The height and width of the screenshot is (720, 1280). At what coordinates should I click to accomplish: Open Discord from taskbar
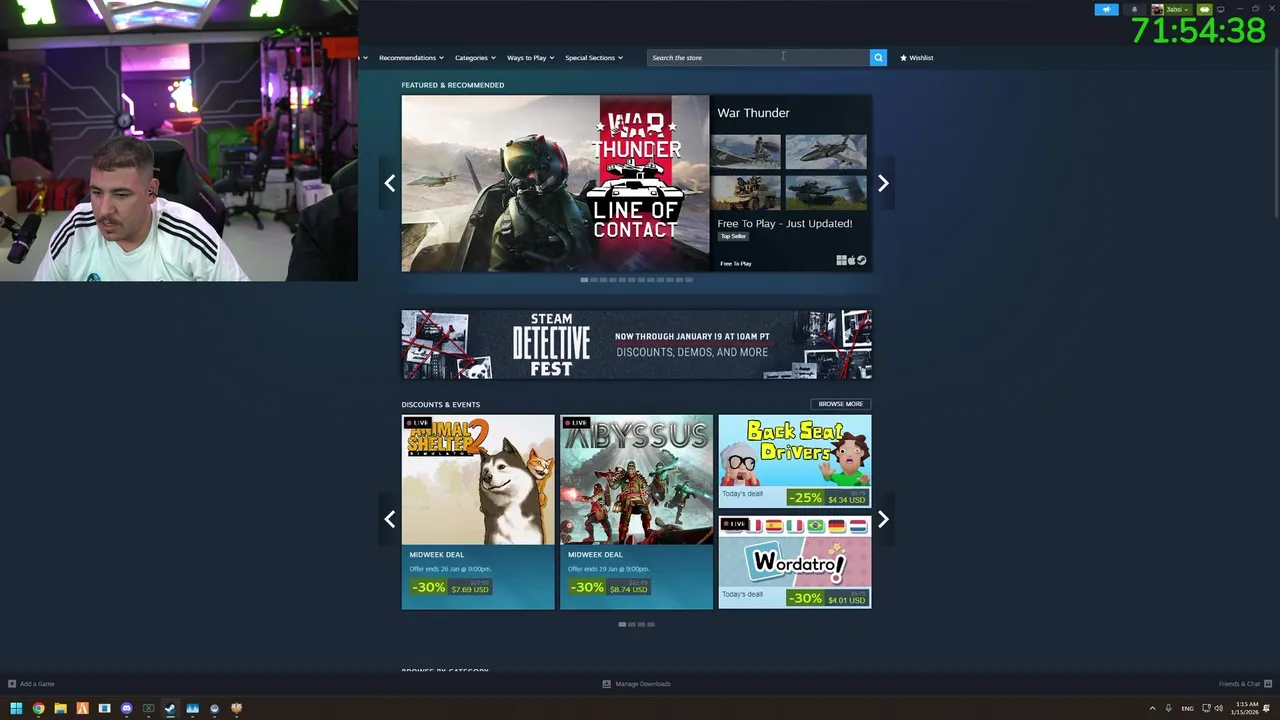tap(126, 708)
